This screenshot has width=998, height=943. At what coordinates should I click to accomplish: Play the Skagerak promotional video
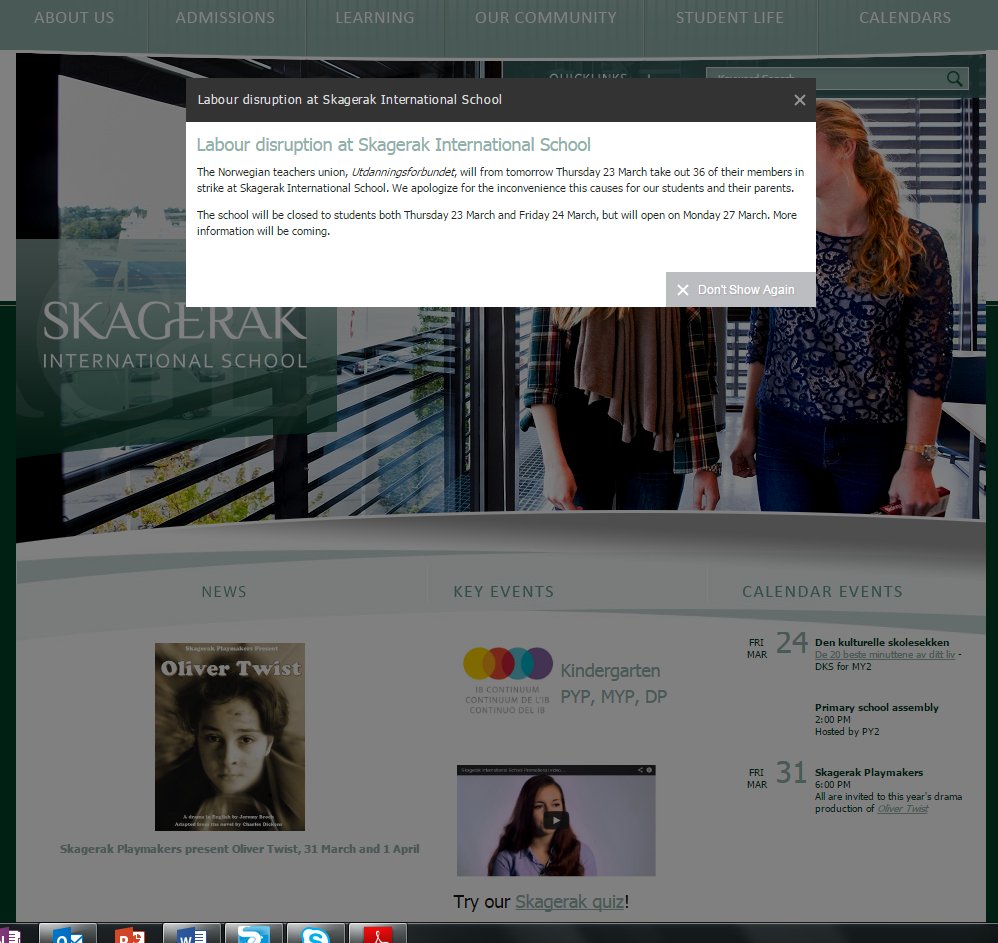(556, 820)
